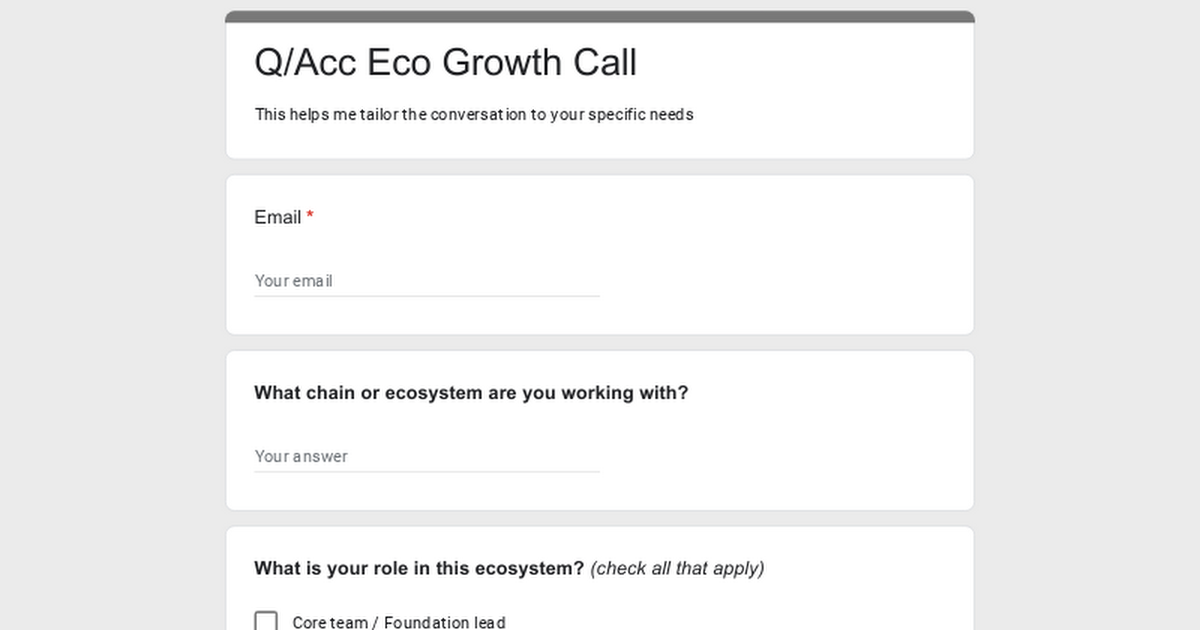Click the "What chain or ecosystem" question heading
1200x630 pixels.
(x=471, y=393)
